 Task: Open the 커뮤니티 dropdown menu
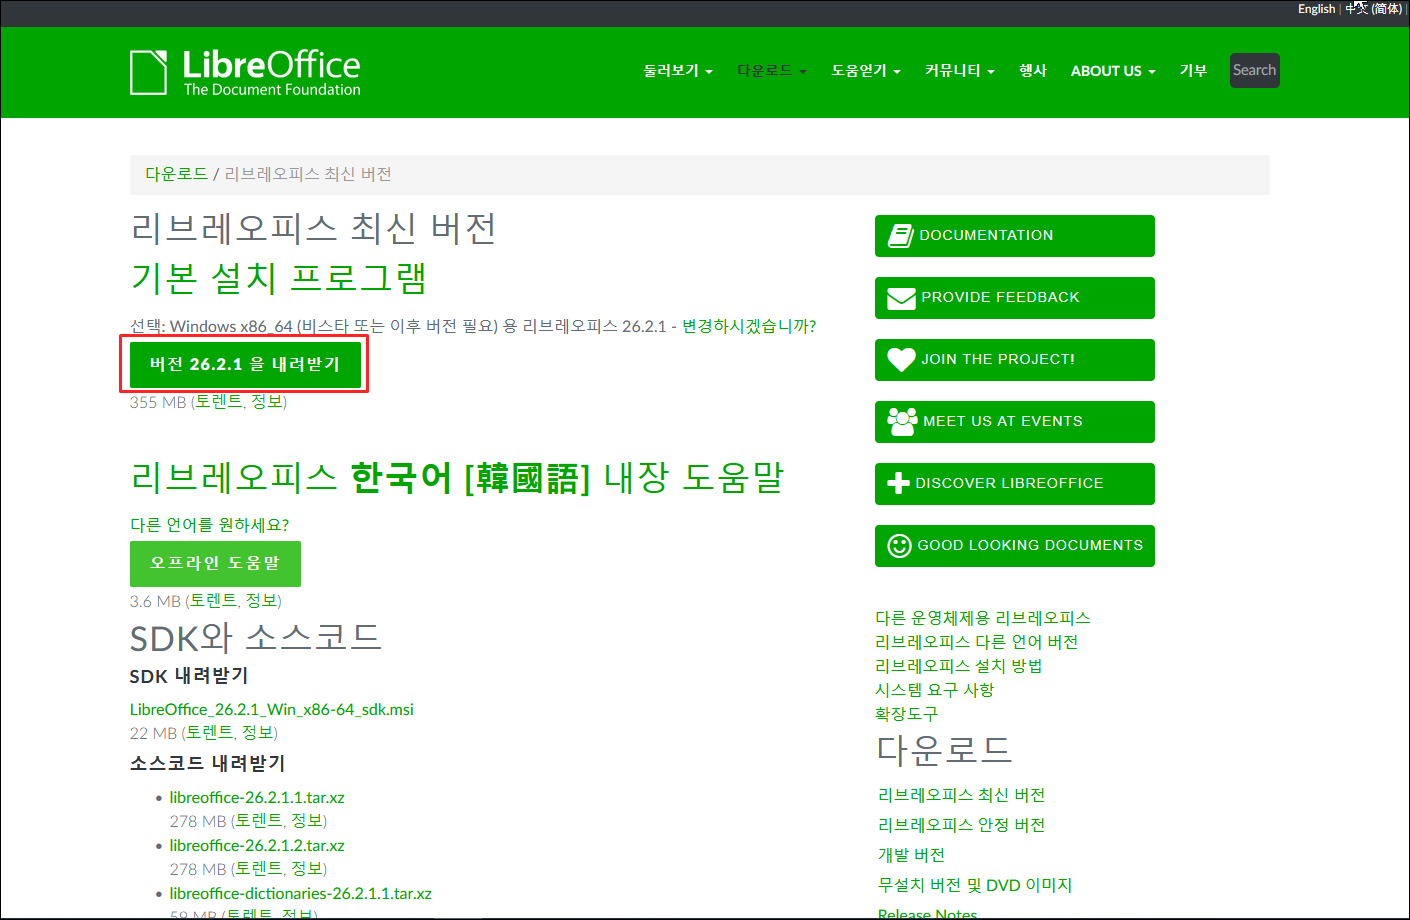coord(959,71)
